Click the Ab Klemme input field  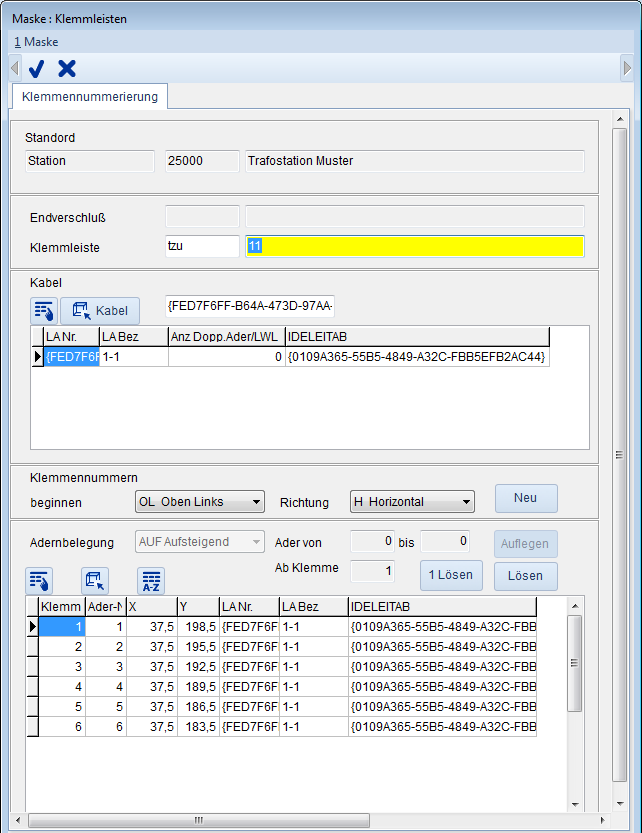point(372,571)
